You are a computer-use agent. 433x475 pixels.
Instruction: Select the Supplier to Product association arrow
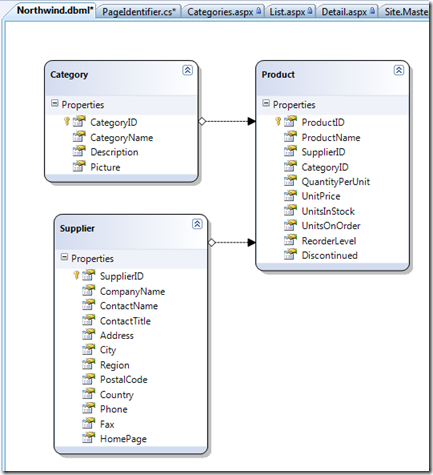(x=232, y=242)
